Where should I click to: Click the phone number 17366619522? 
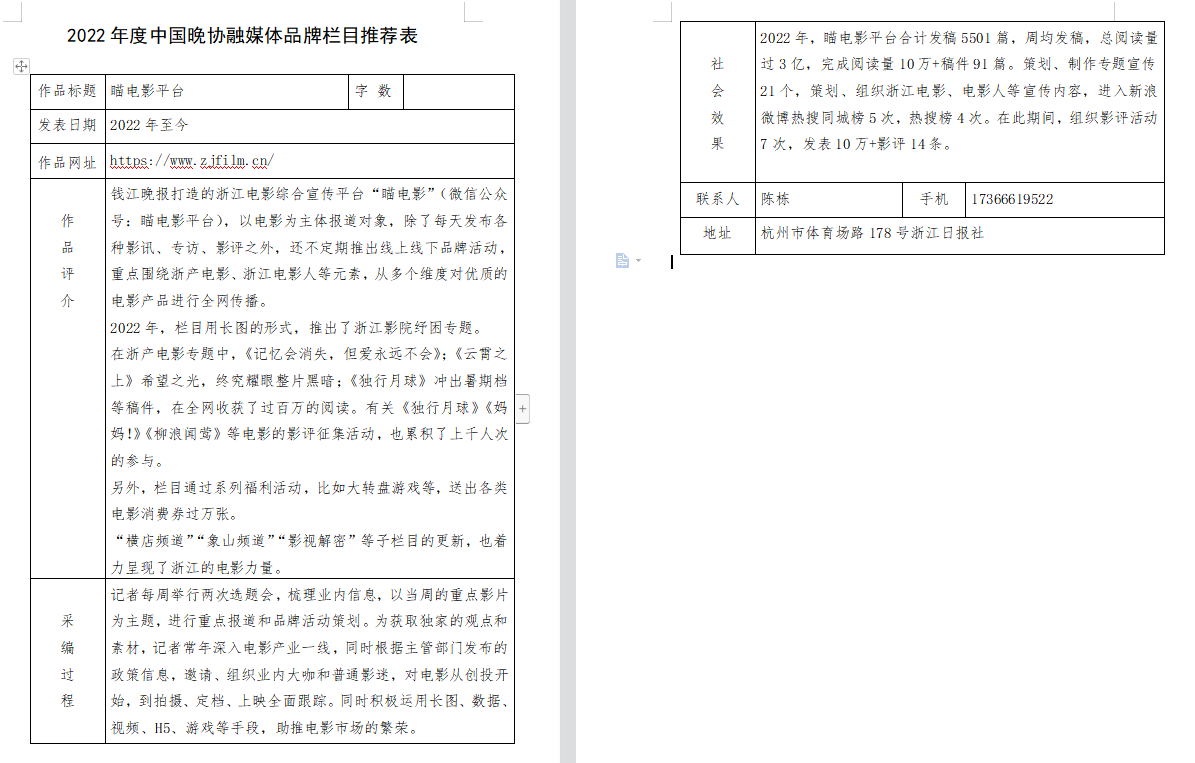(x=1012, y=200)
